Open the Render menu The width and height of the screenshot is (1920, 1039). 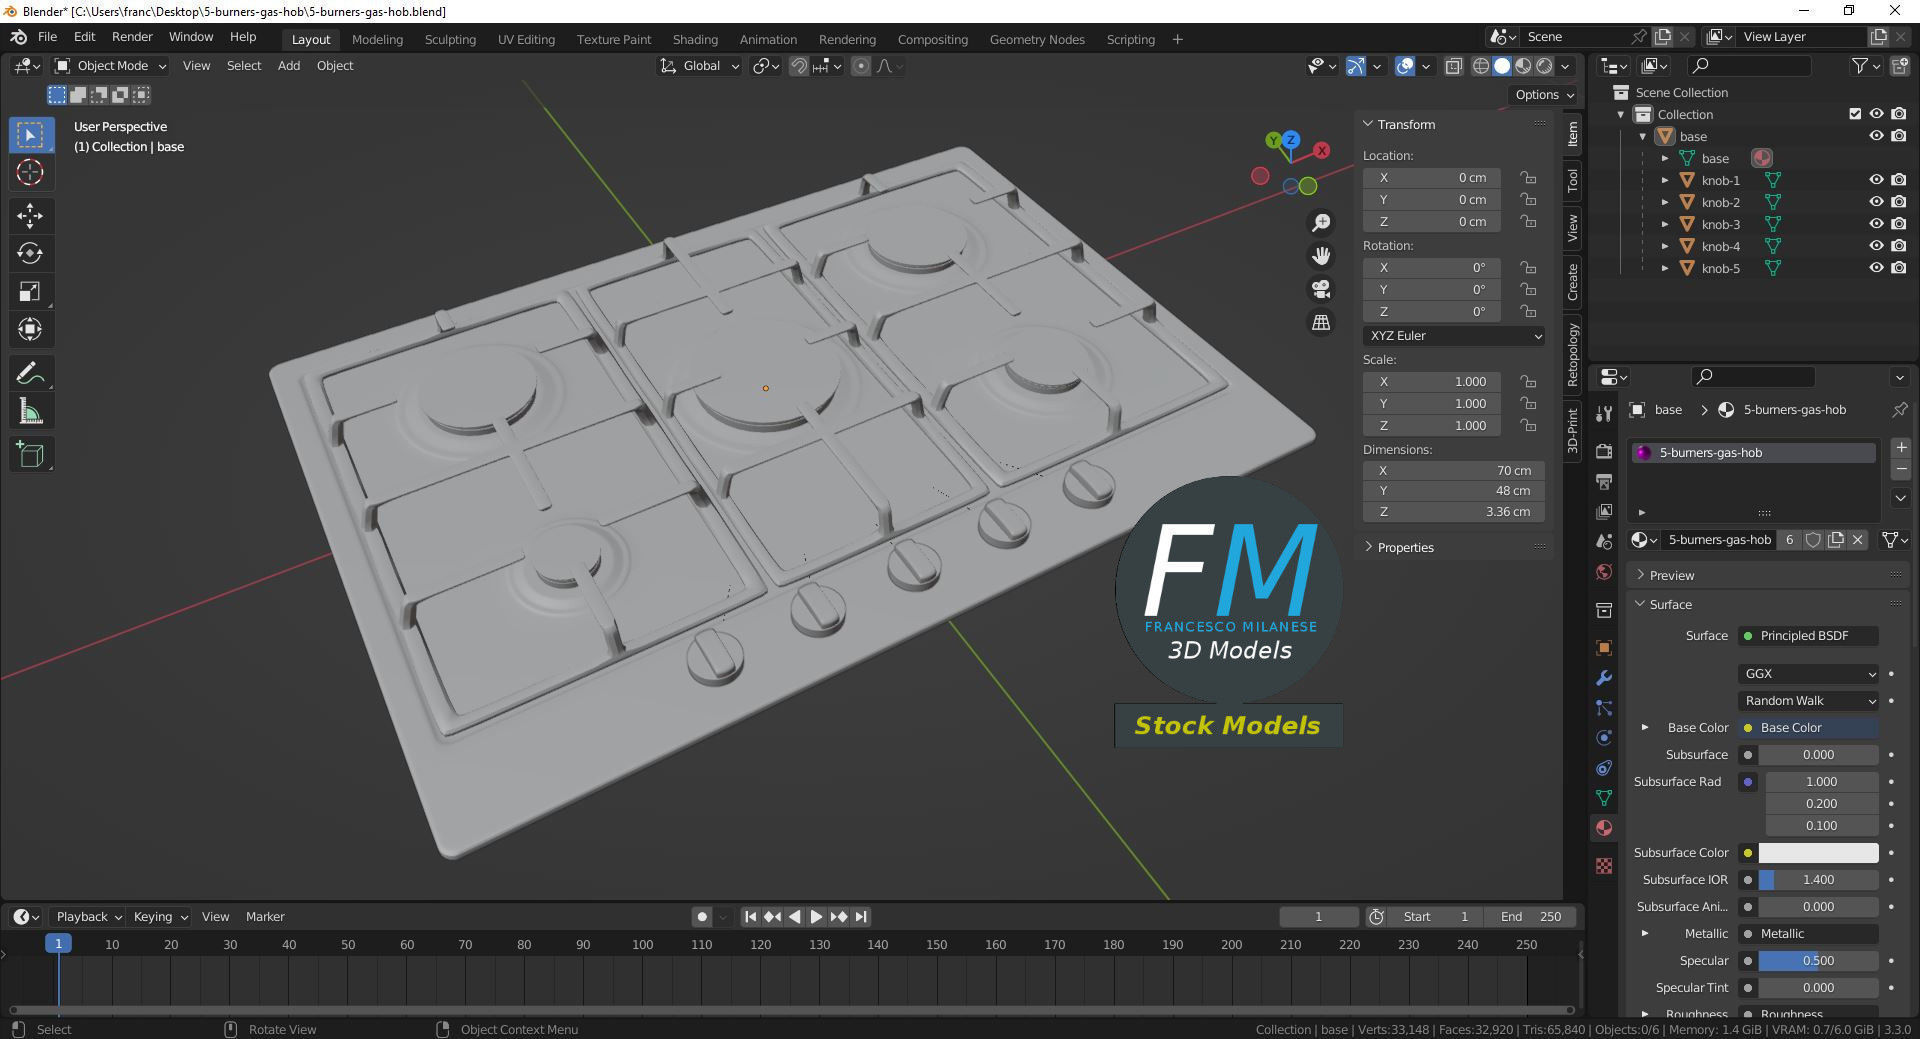coord(132,37)
